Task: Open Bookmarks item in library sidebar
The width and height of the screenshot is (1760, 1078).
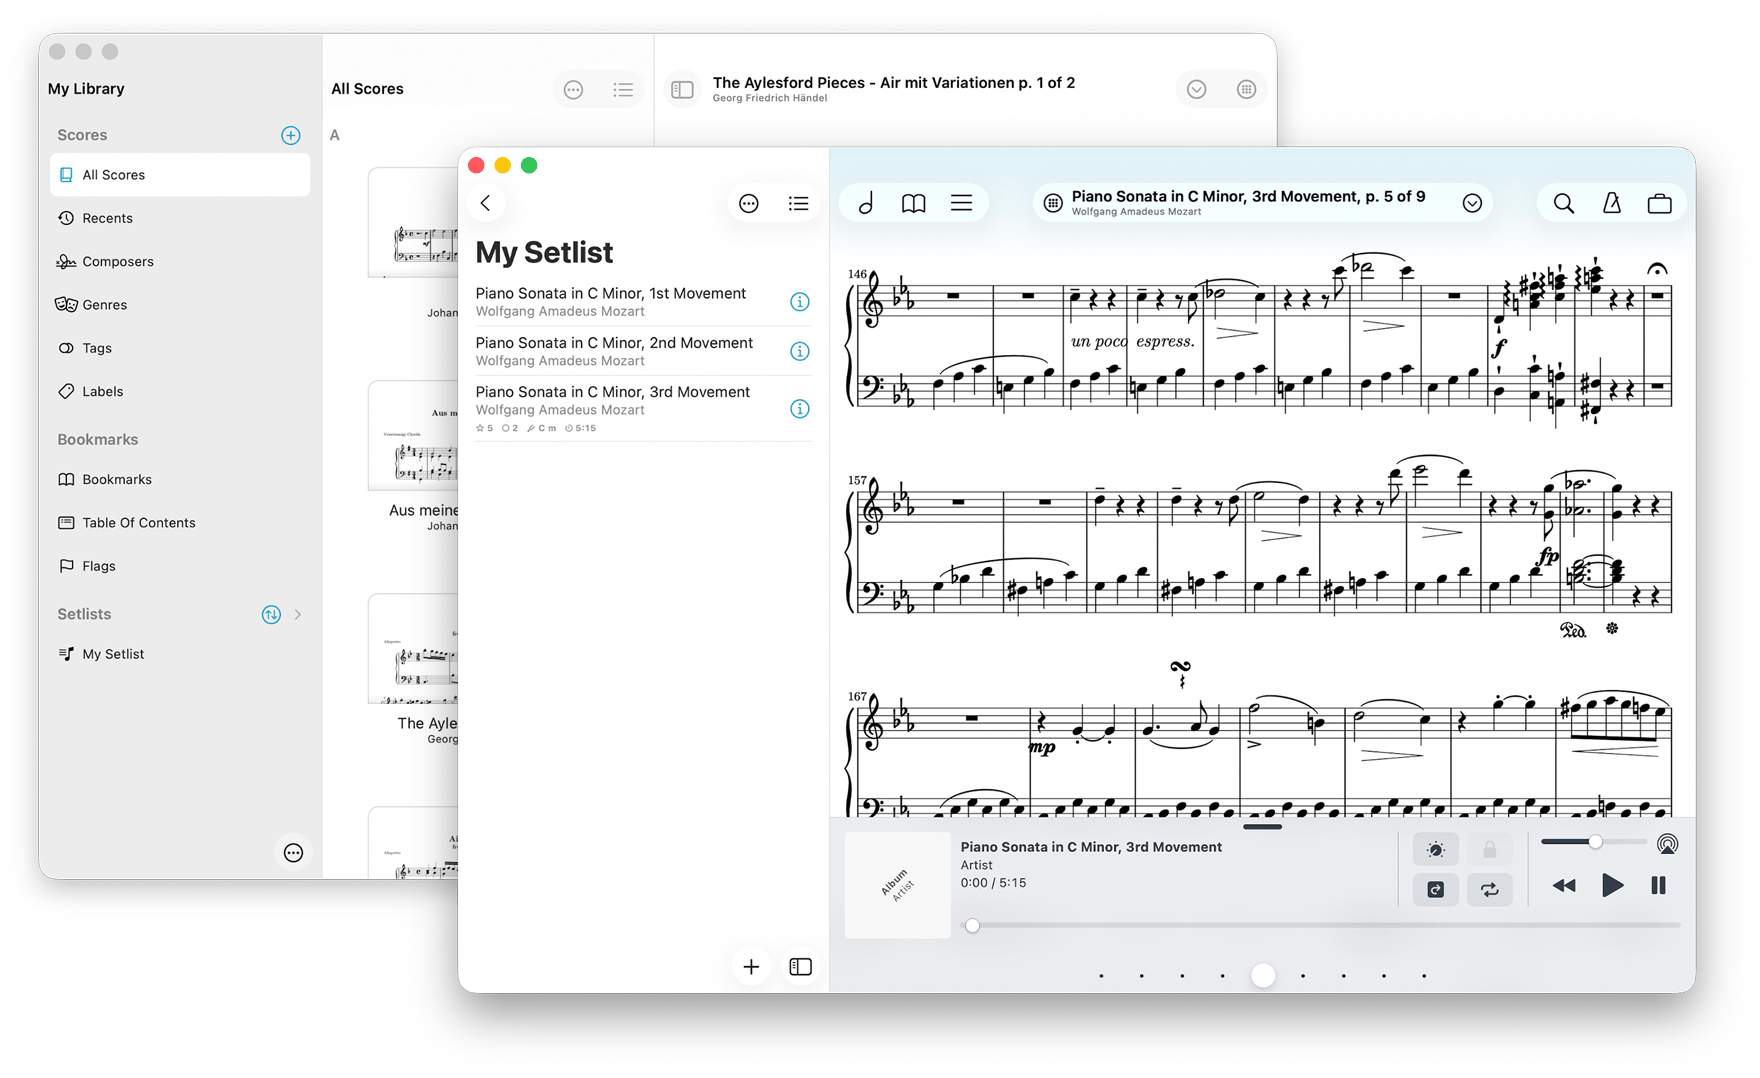Action: point(180,479)
